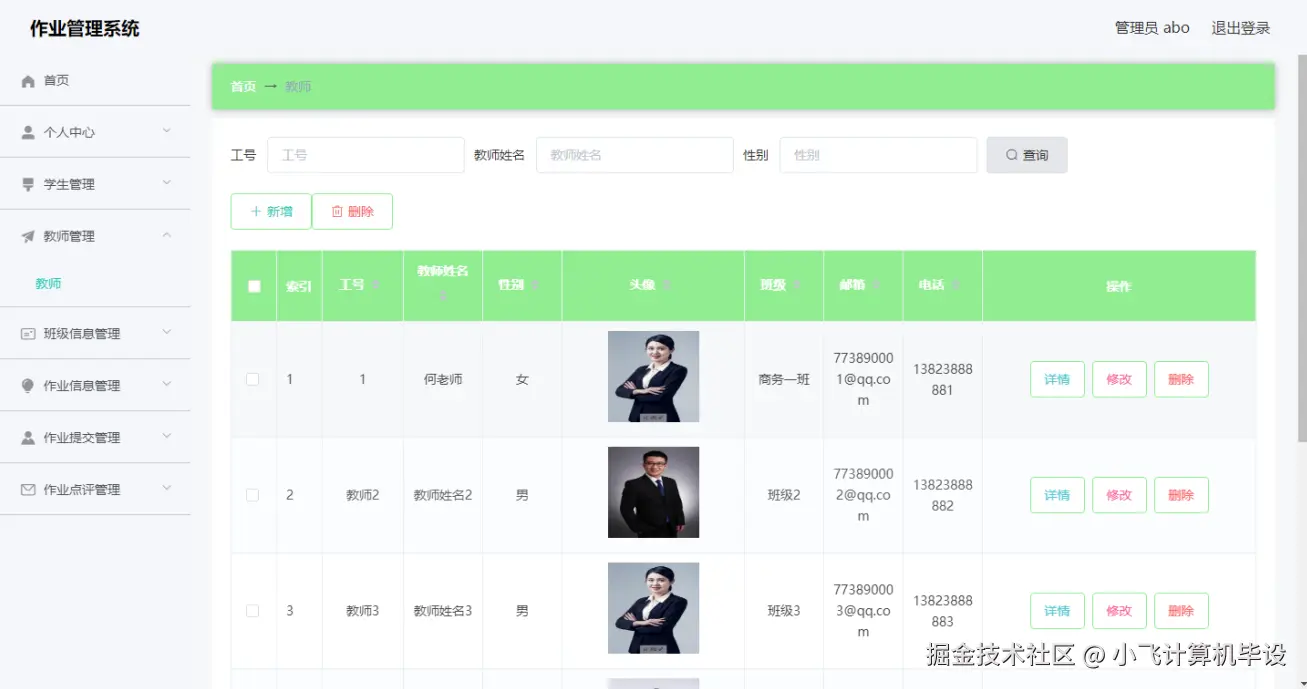Click the magnifier icon in 查询 button
The height and width of the screenshot is (689, 1307).
click(1012, 155)
